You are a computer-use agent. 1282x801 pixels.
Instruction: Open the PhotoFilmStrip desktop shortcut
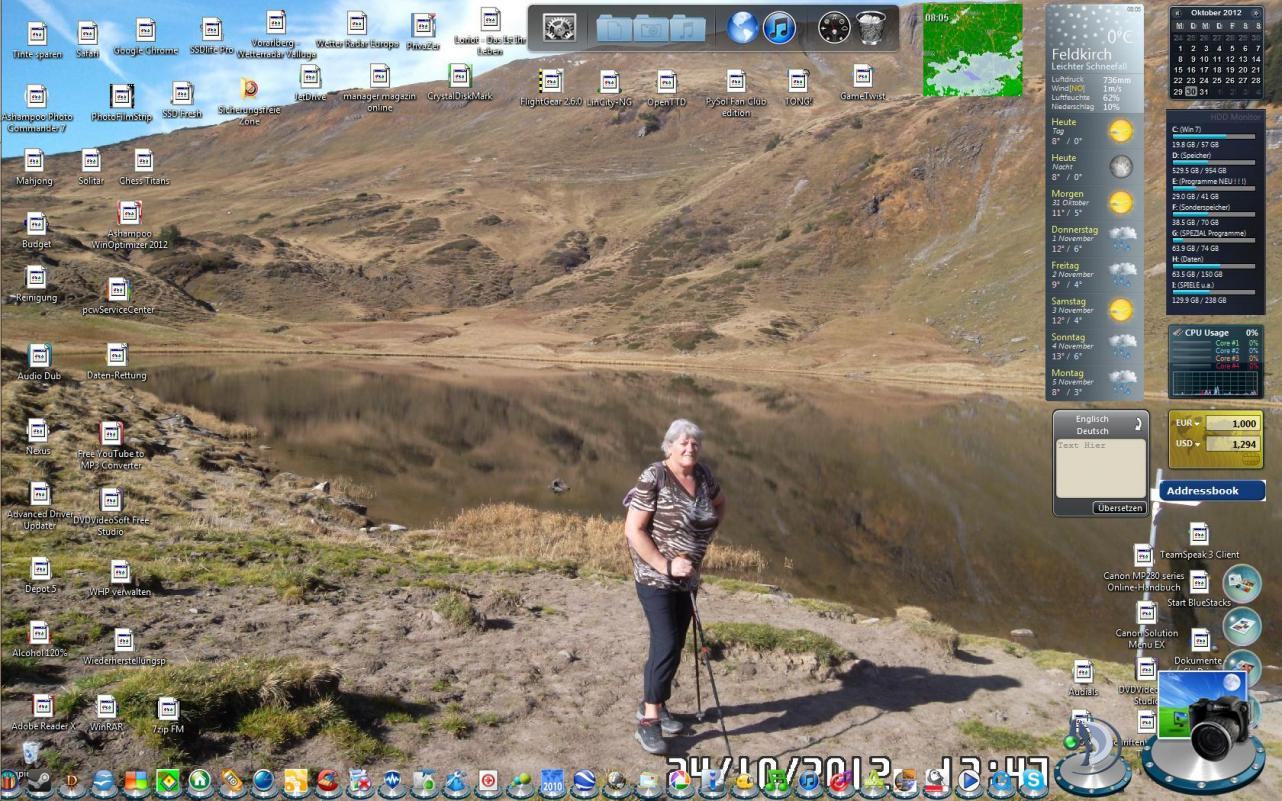click(122, 103)
